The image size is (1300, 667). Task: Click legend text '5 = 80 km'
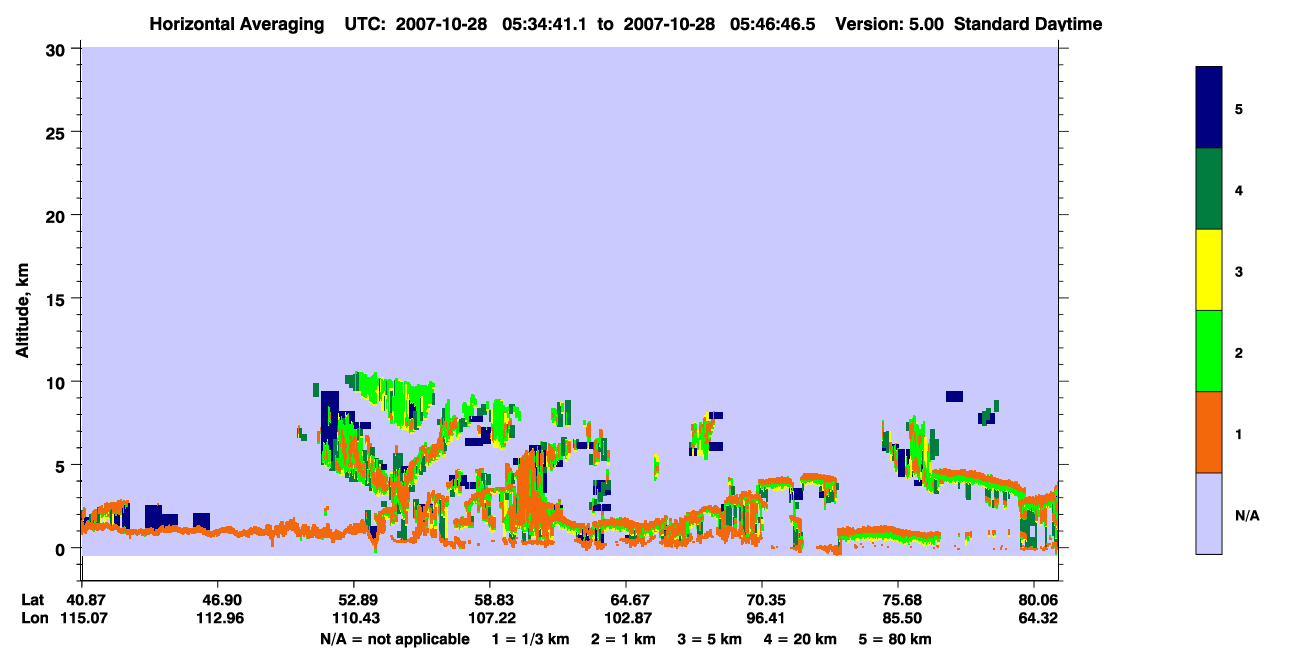pos(895,639)
